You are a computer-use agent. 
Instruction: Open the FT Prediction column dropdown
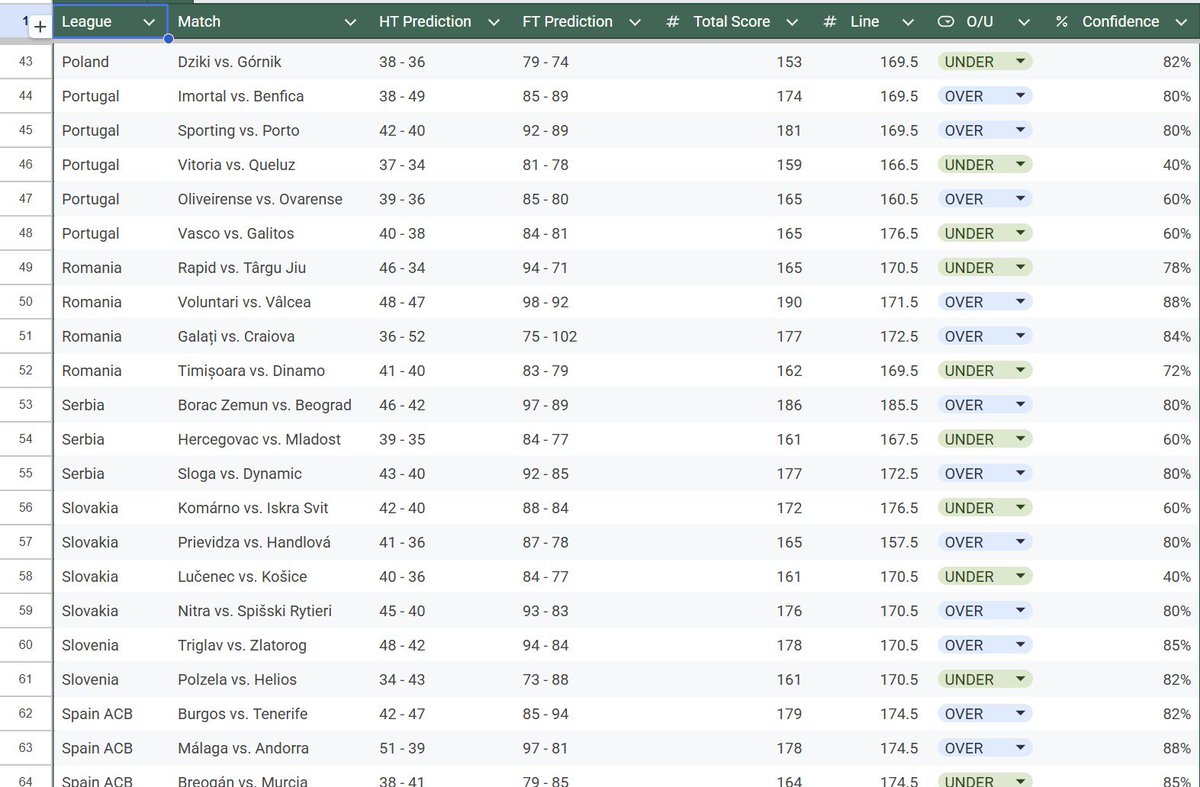(x=634, y=22)
